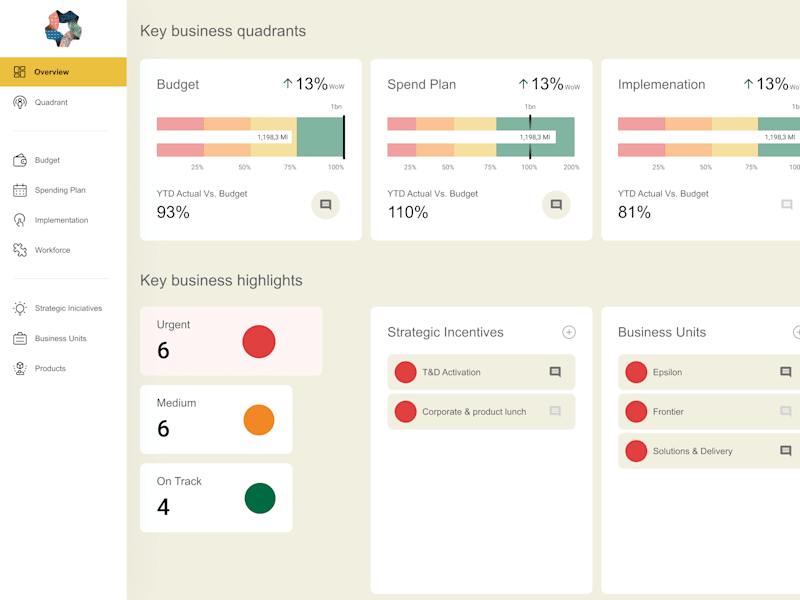Open comments on the Budget card
The height and width of the screenshot is (600, 800).
[x=326, y=205]
